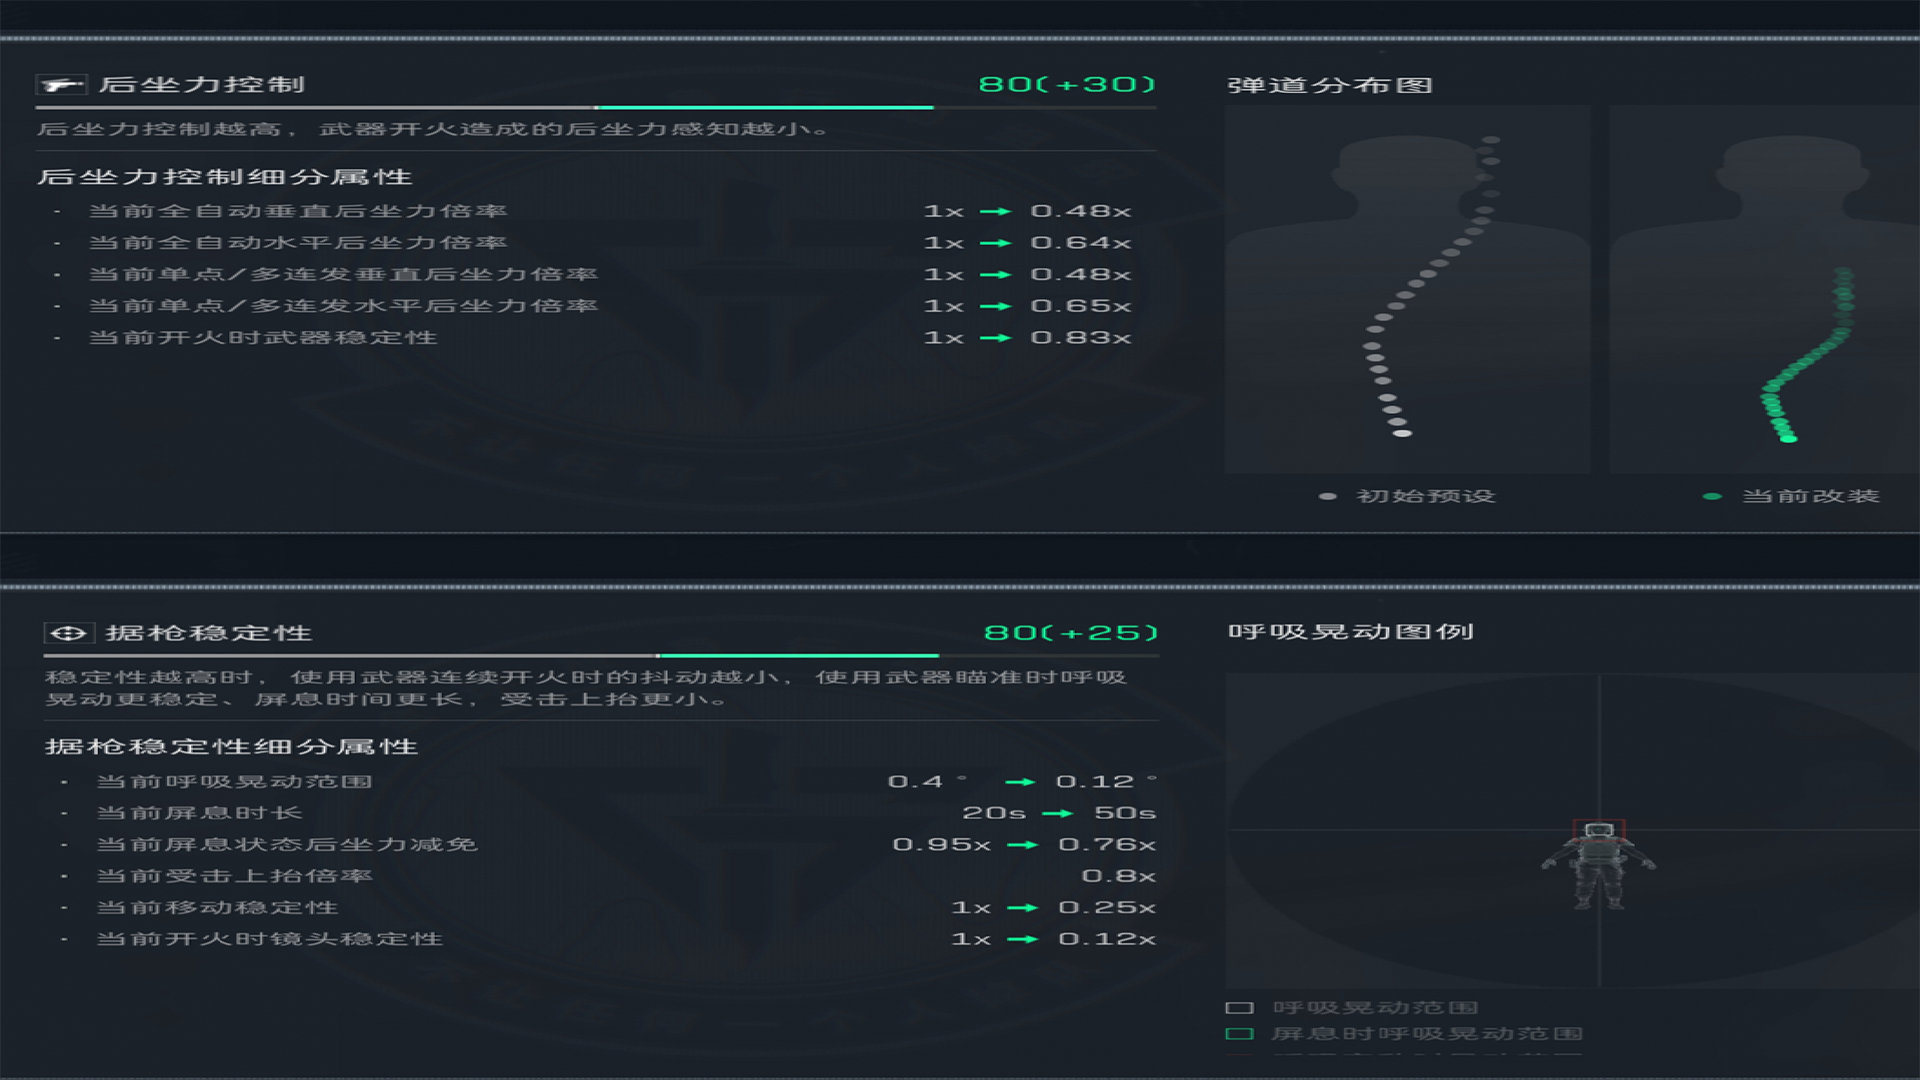Click the crosshair icon beside 据枪稳定性
Viewport: 1920px width, 1080px height.
pos(68,633)
